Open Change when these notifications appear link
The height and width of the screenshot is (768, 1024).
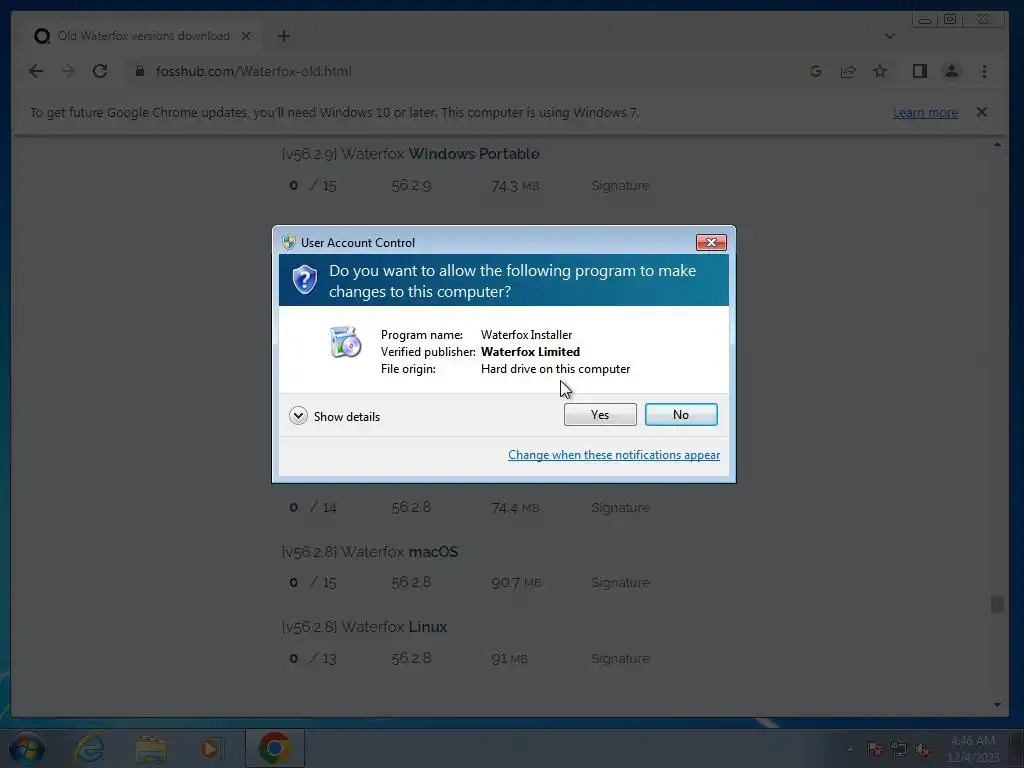614,455
